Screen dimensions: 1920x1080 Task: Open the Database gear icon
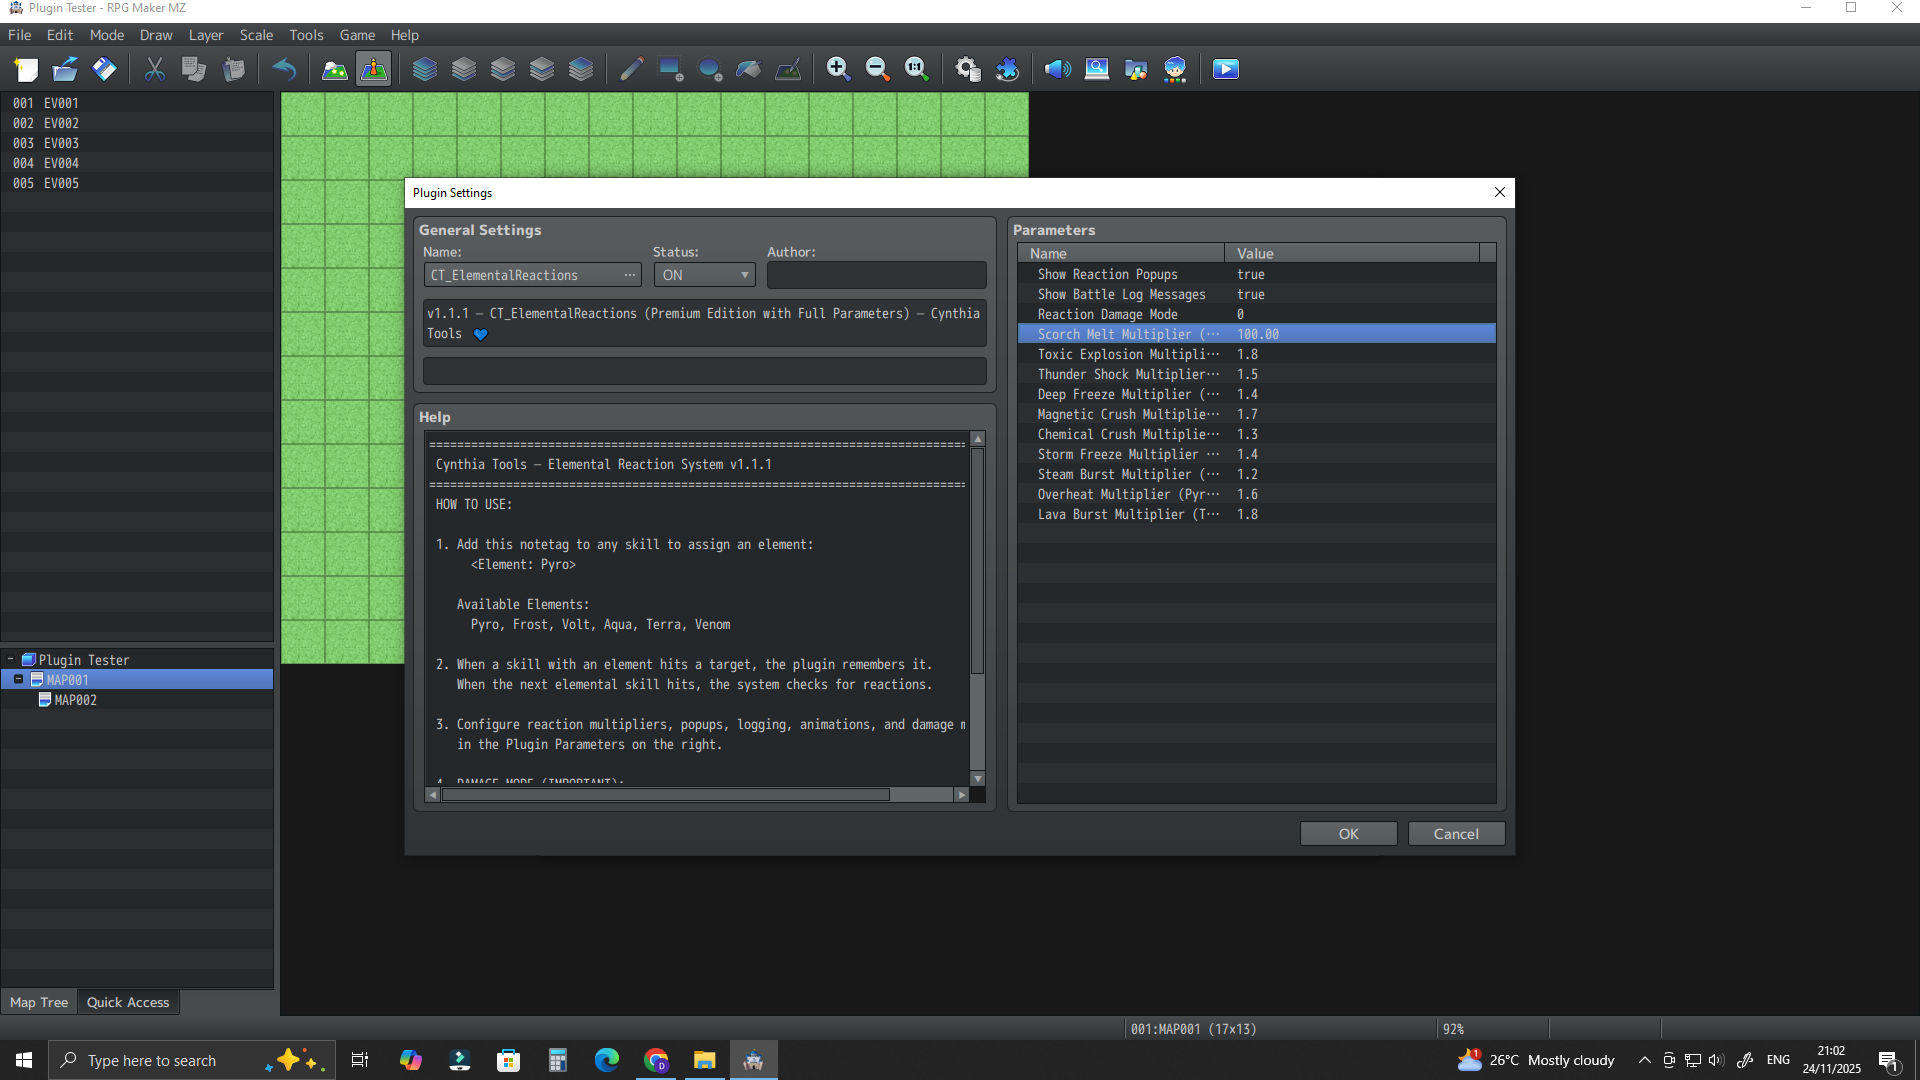[967, 69]
